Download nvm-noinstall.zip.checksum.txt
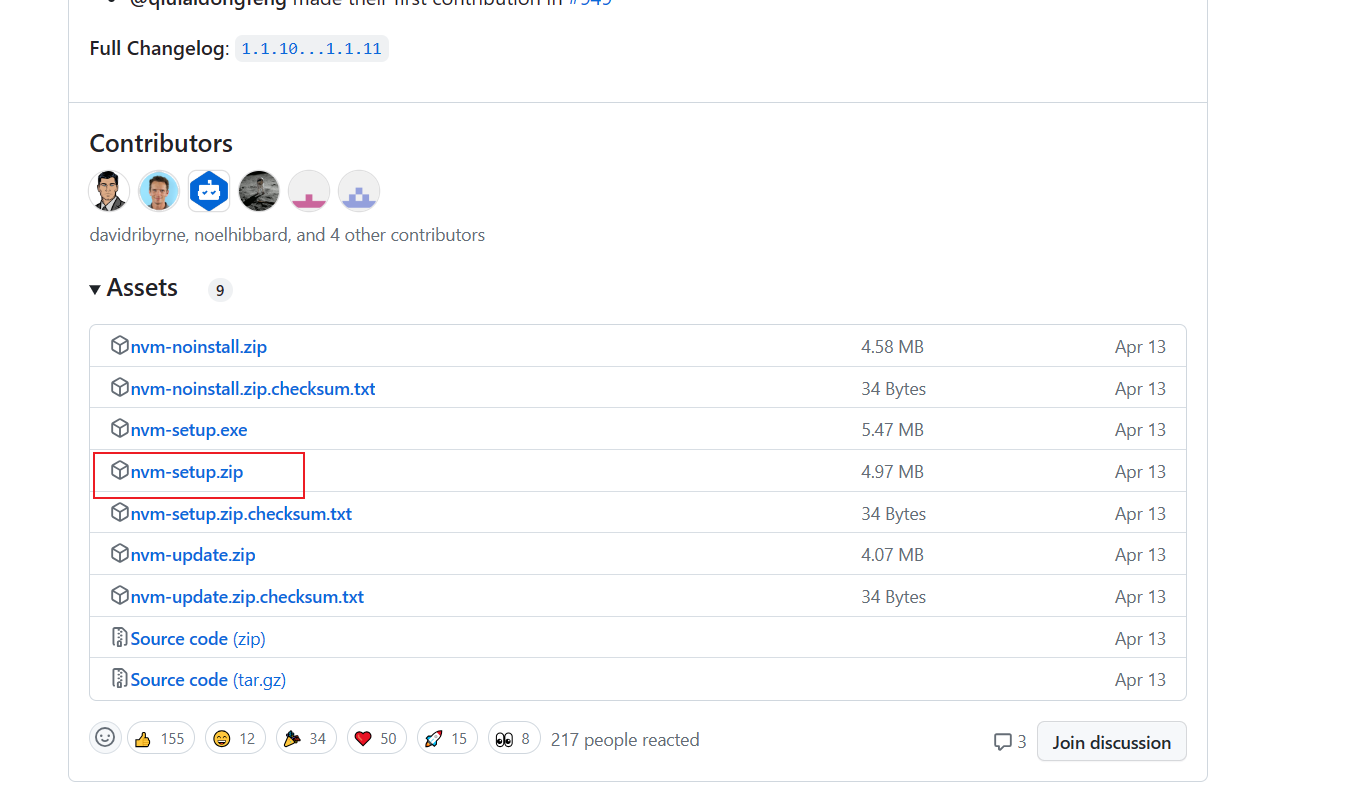This screenshot has height=791, width=1356. coord(253,389)
